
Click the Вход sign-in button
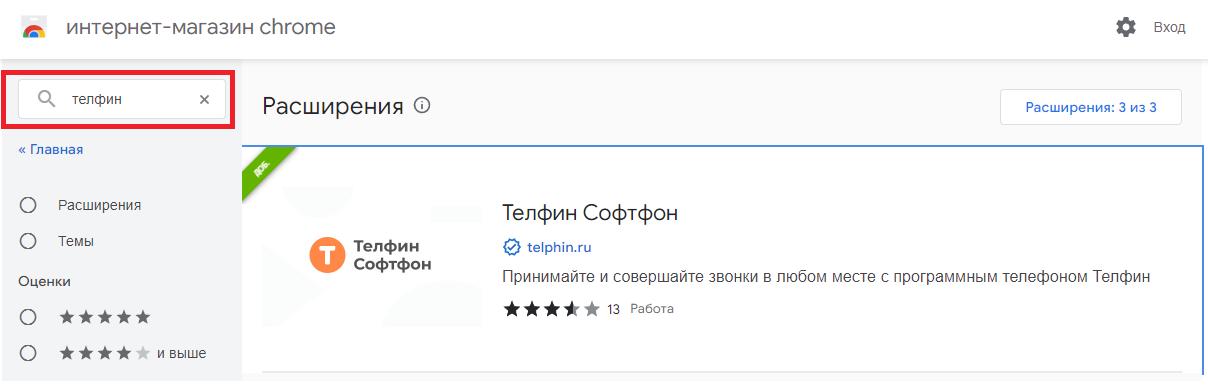(x=1169, y=27)
